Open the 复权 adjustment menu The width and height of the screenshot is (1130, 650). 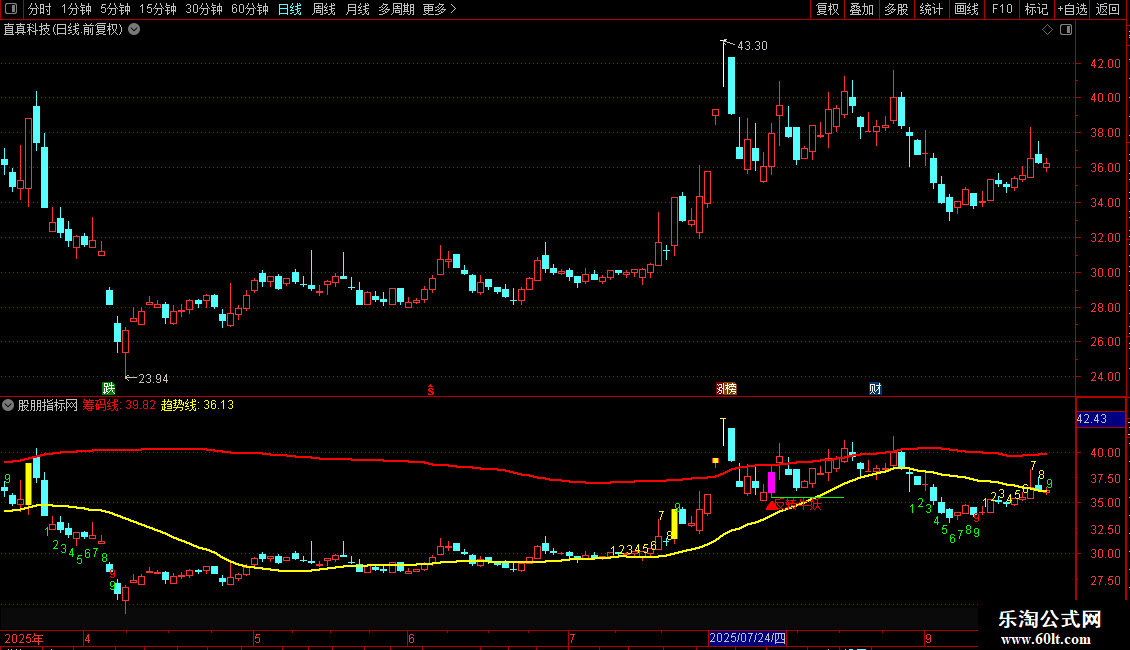click(x=827, y=9)
